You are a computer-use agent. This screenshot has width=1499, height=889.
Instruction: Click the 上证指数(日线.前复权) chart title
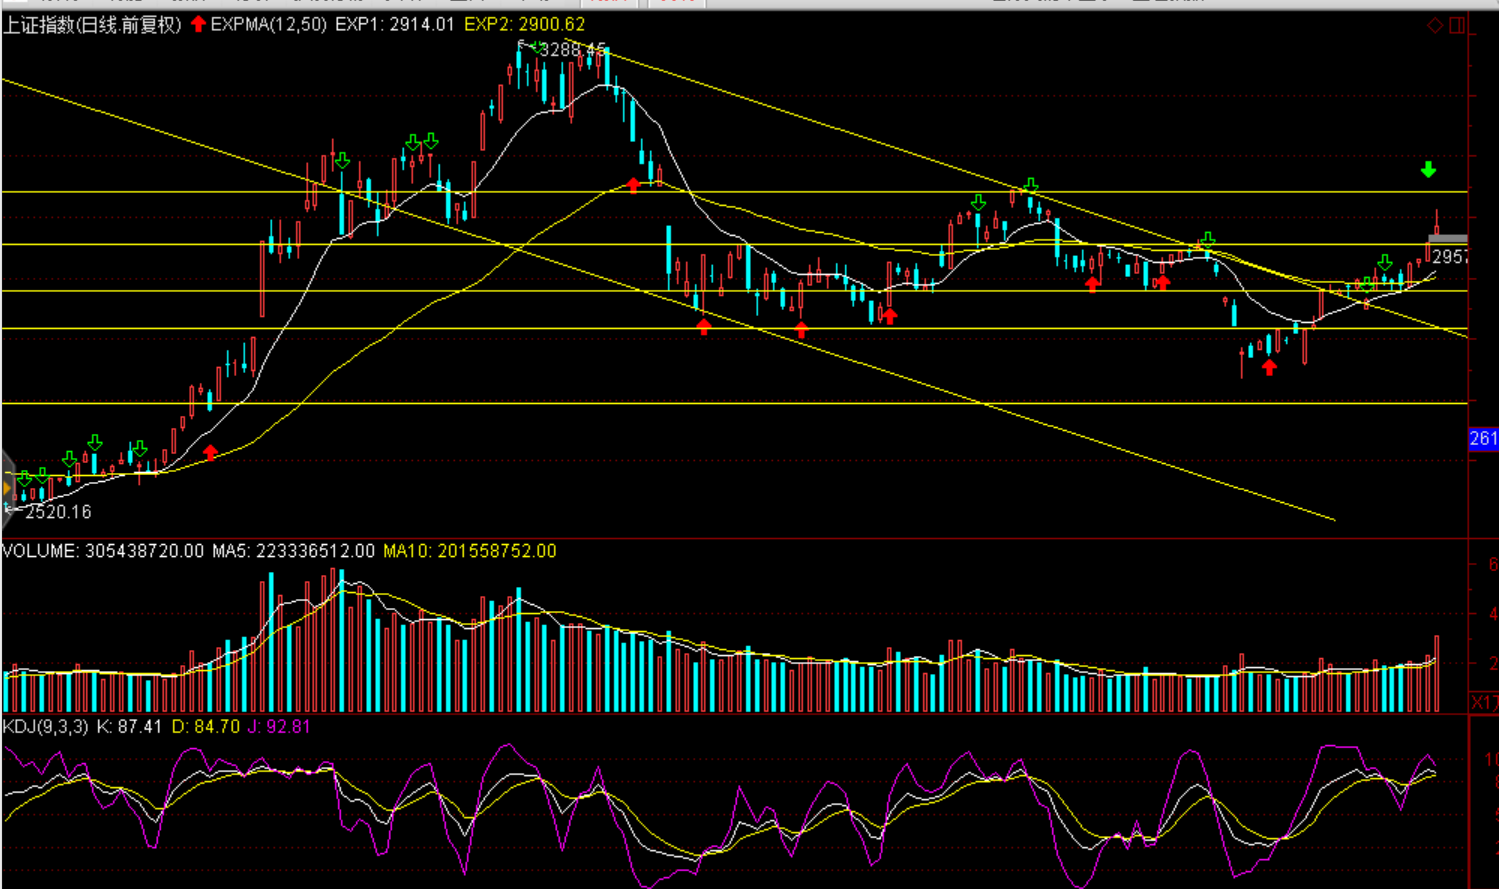92,25
